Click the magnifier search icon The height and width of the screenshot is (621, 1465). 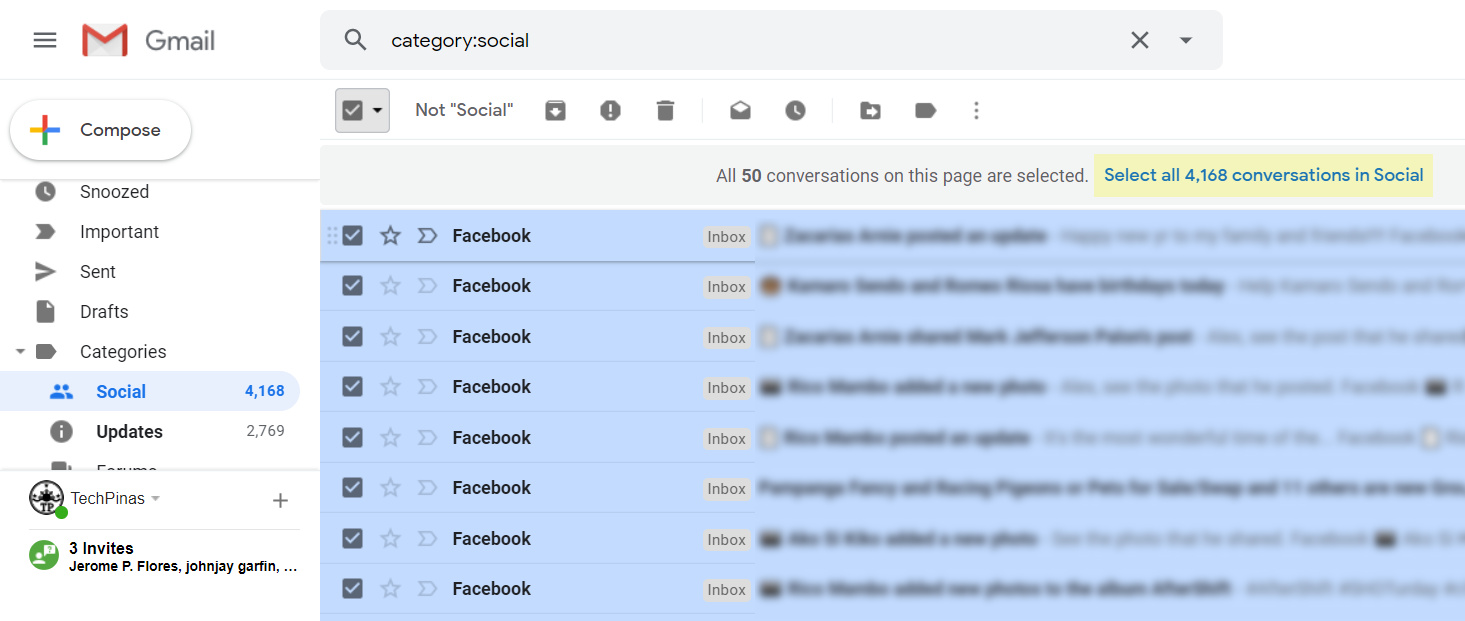tap(355, 40)
